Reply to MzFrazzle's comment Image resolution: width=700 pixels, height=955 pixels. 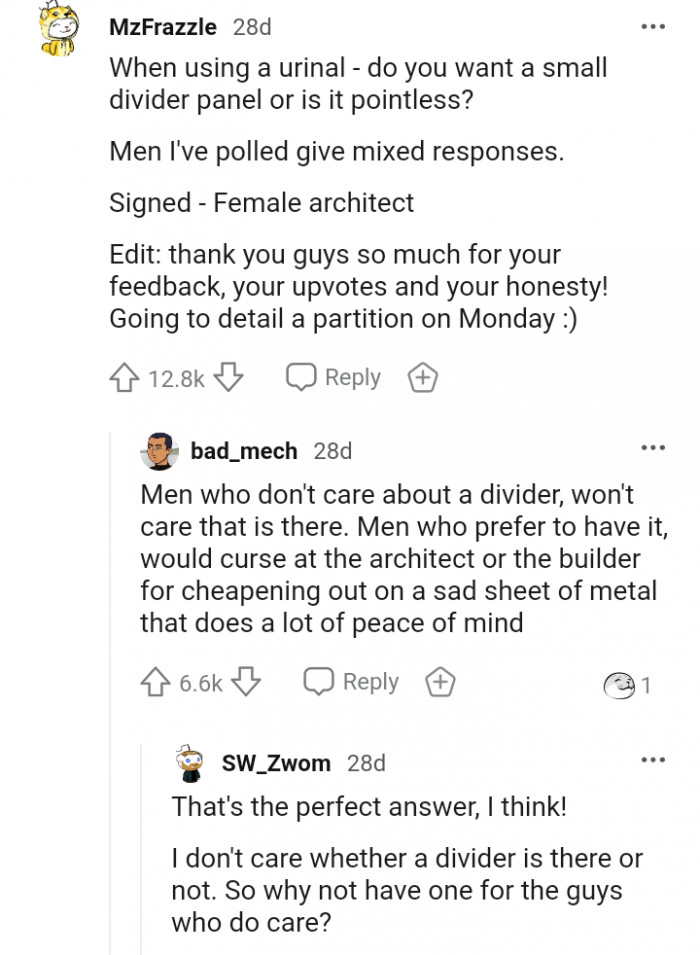tap(334, 378)
